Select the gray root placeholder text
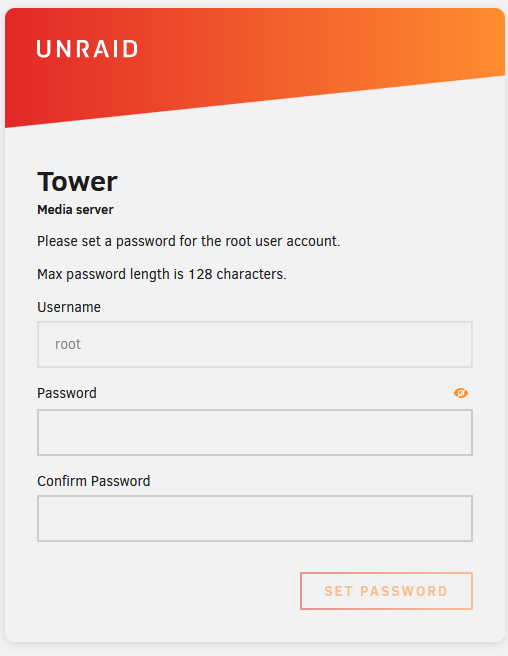Viewport: 508px width, 656px height. [68, 344]
